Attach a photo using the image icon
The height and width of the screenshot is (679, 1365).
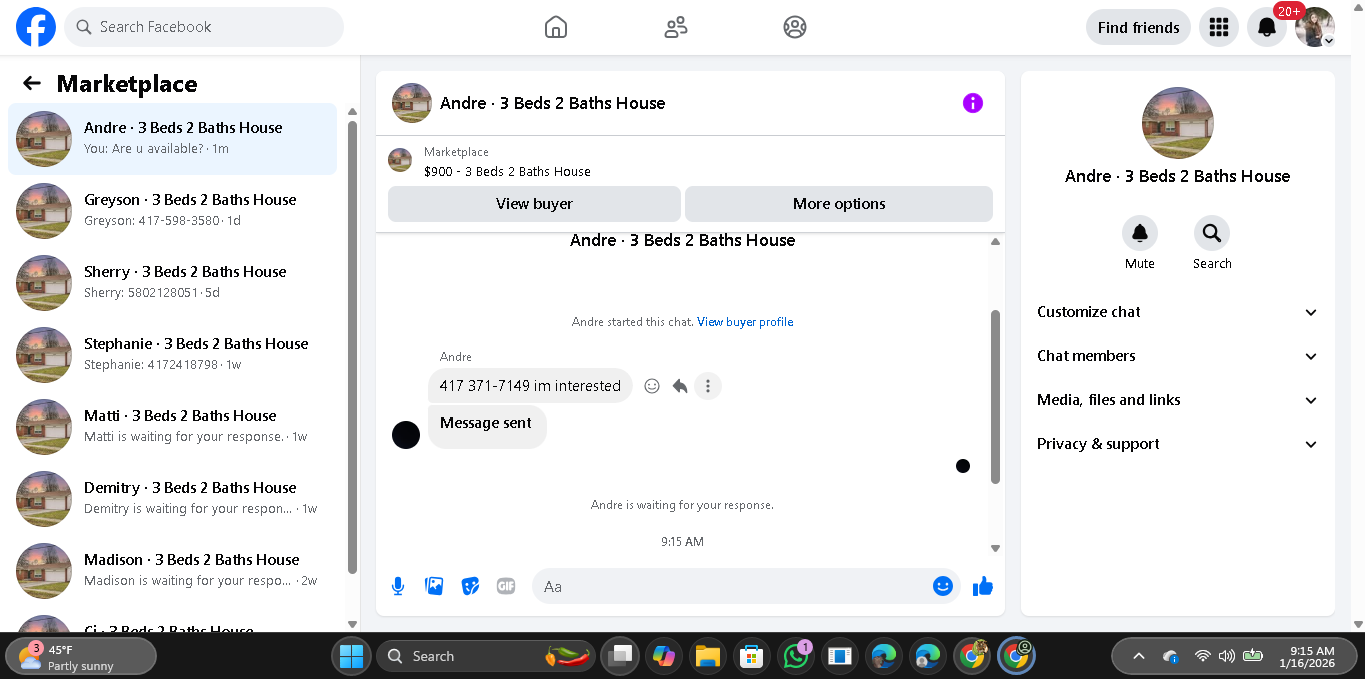pos(434,586)
